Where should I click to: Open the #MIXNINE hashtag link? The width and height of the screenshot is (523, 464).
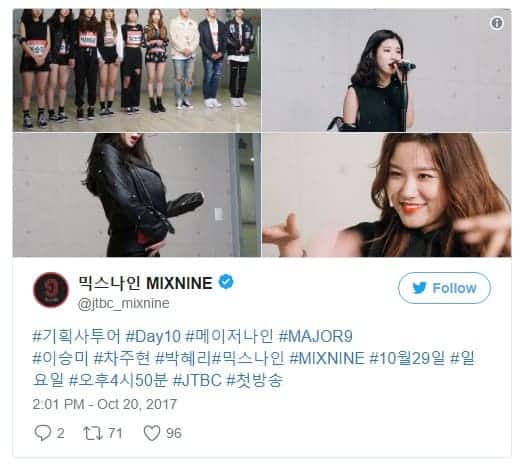coord(327,358)
